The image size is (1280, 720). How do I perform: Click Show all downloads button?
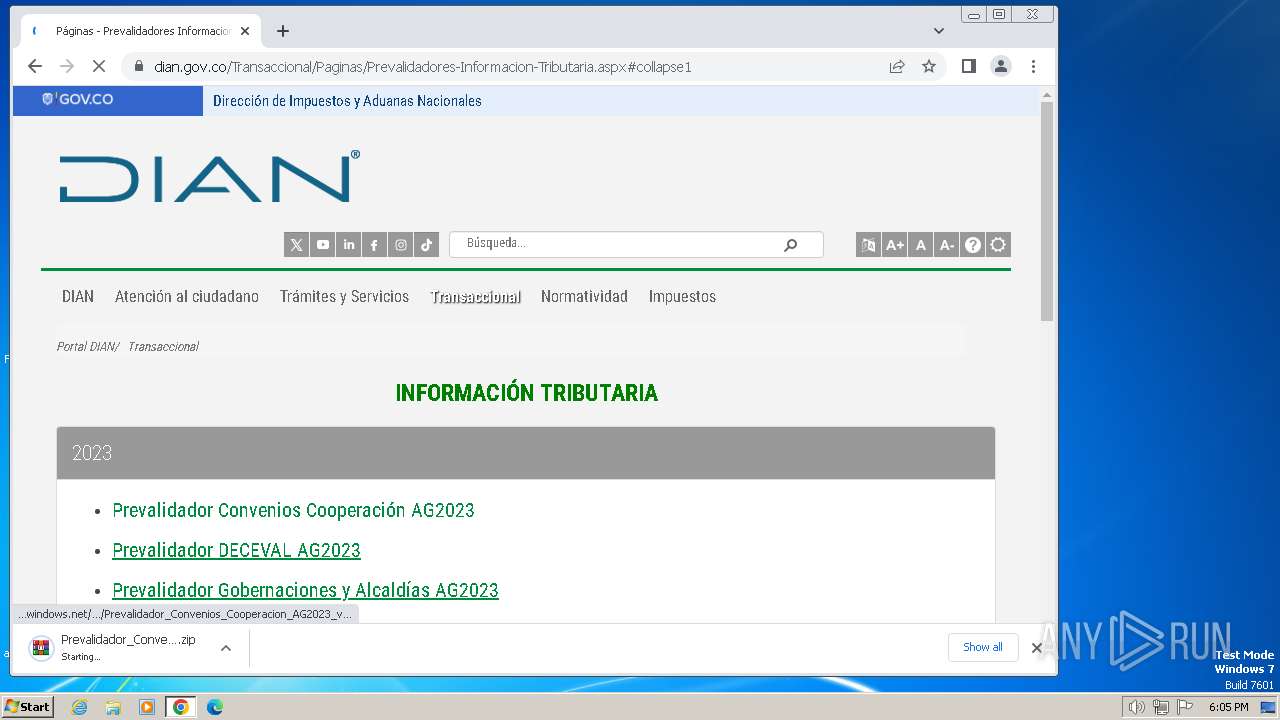point(983,647)
